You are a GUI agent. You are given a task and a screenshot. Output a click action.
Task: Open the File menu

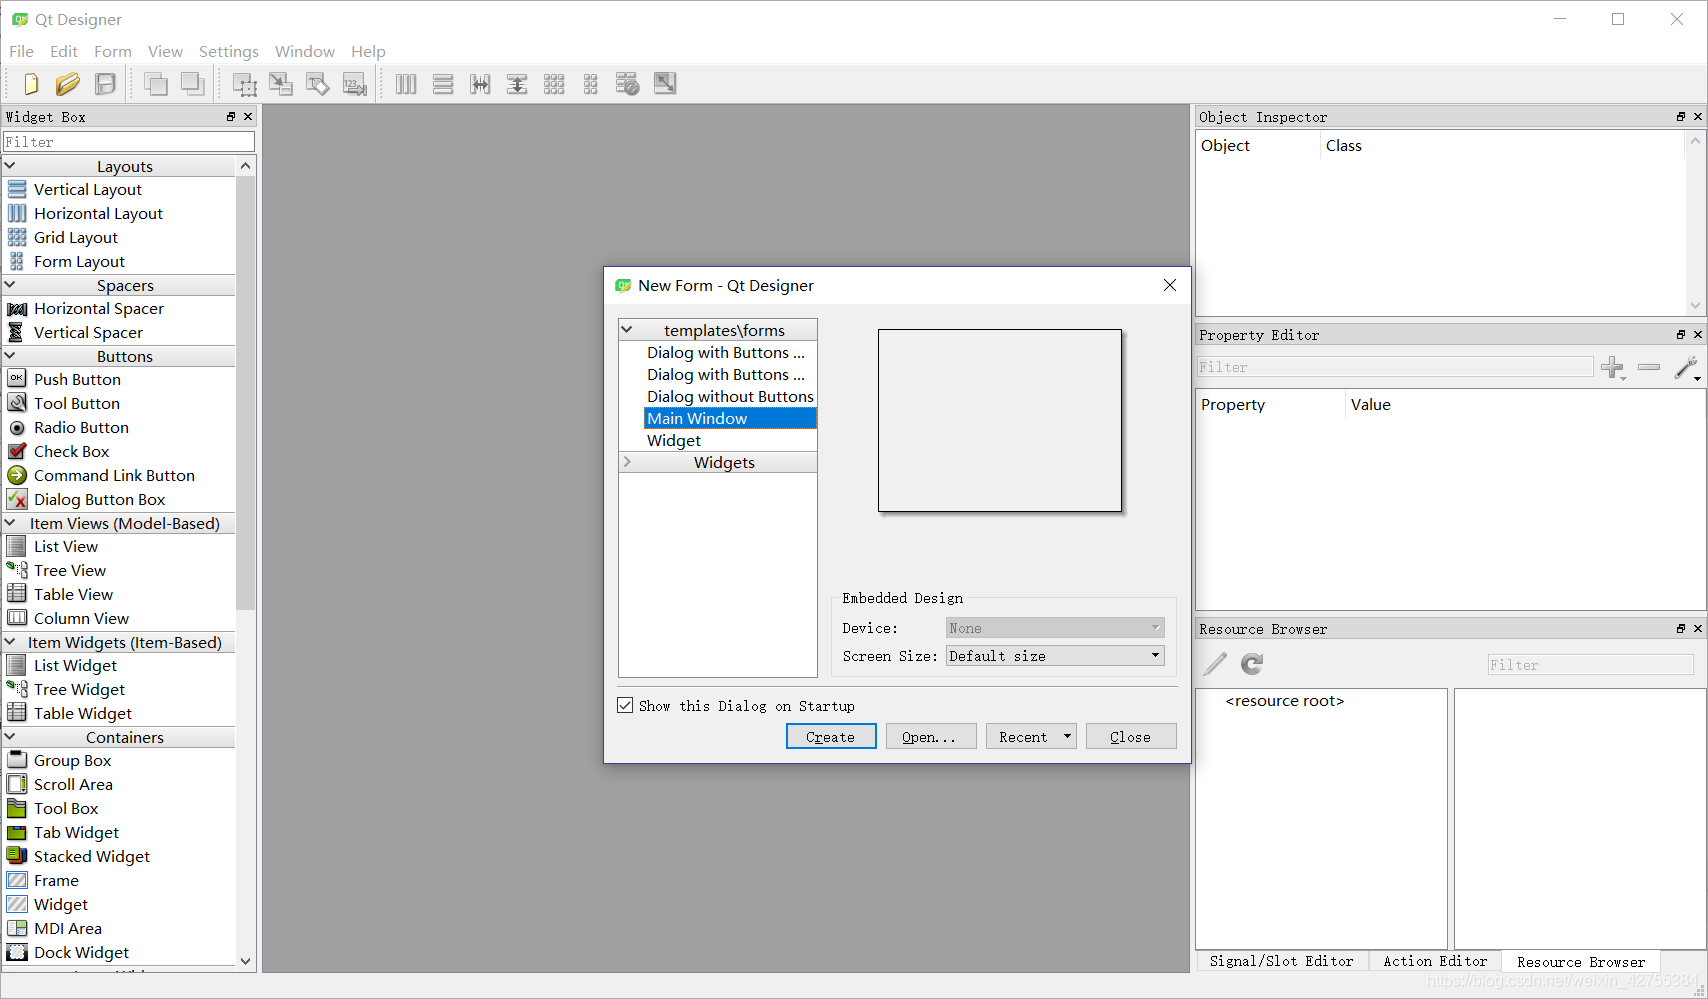(x=21, y=51)
